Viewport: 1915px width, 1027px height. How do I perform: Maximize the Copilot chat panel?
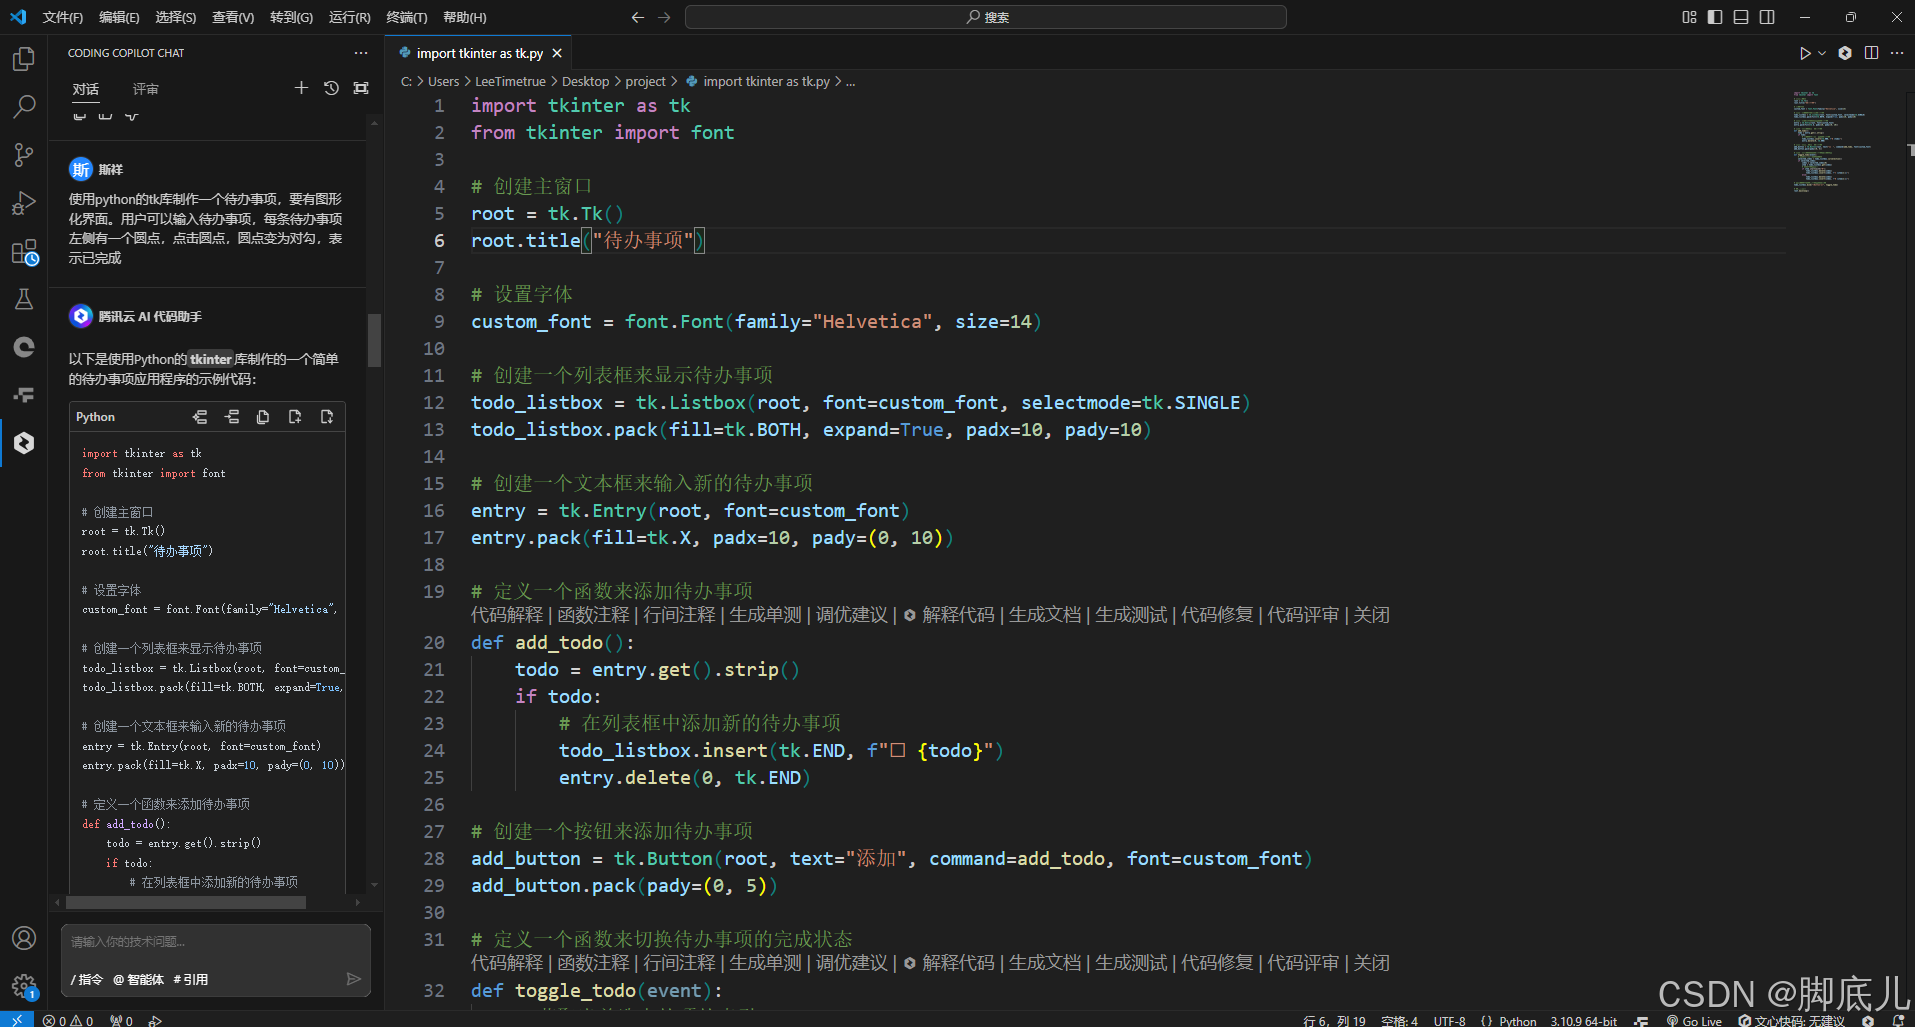click(x=361, y=88)
